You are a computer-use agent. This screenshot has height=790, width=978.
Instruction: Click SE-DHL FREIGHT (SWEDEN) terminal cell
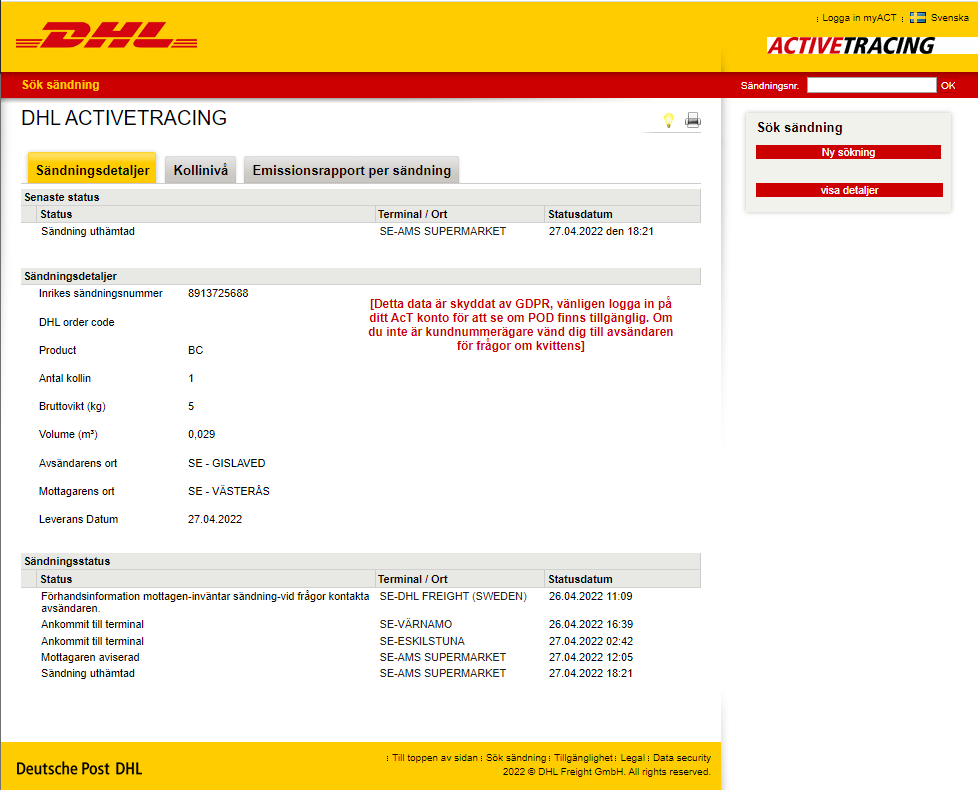coord(453,596)
